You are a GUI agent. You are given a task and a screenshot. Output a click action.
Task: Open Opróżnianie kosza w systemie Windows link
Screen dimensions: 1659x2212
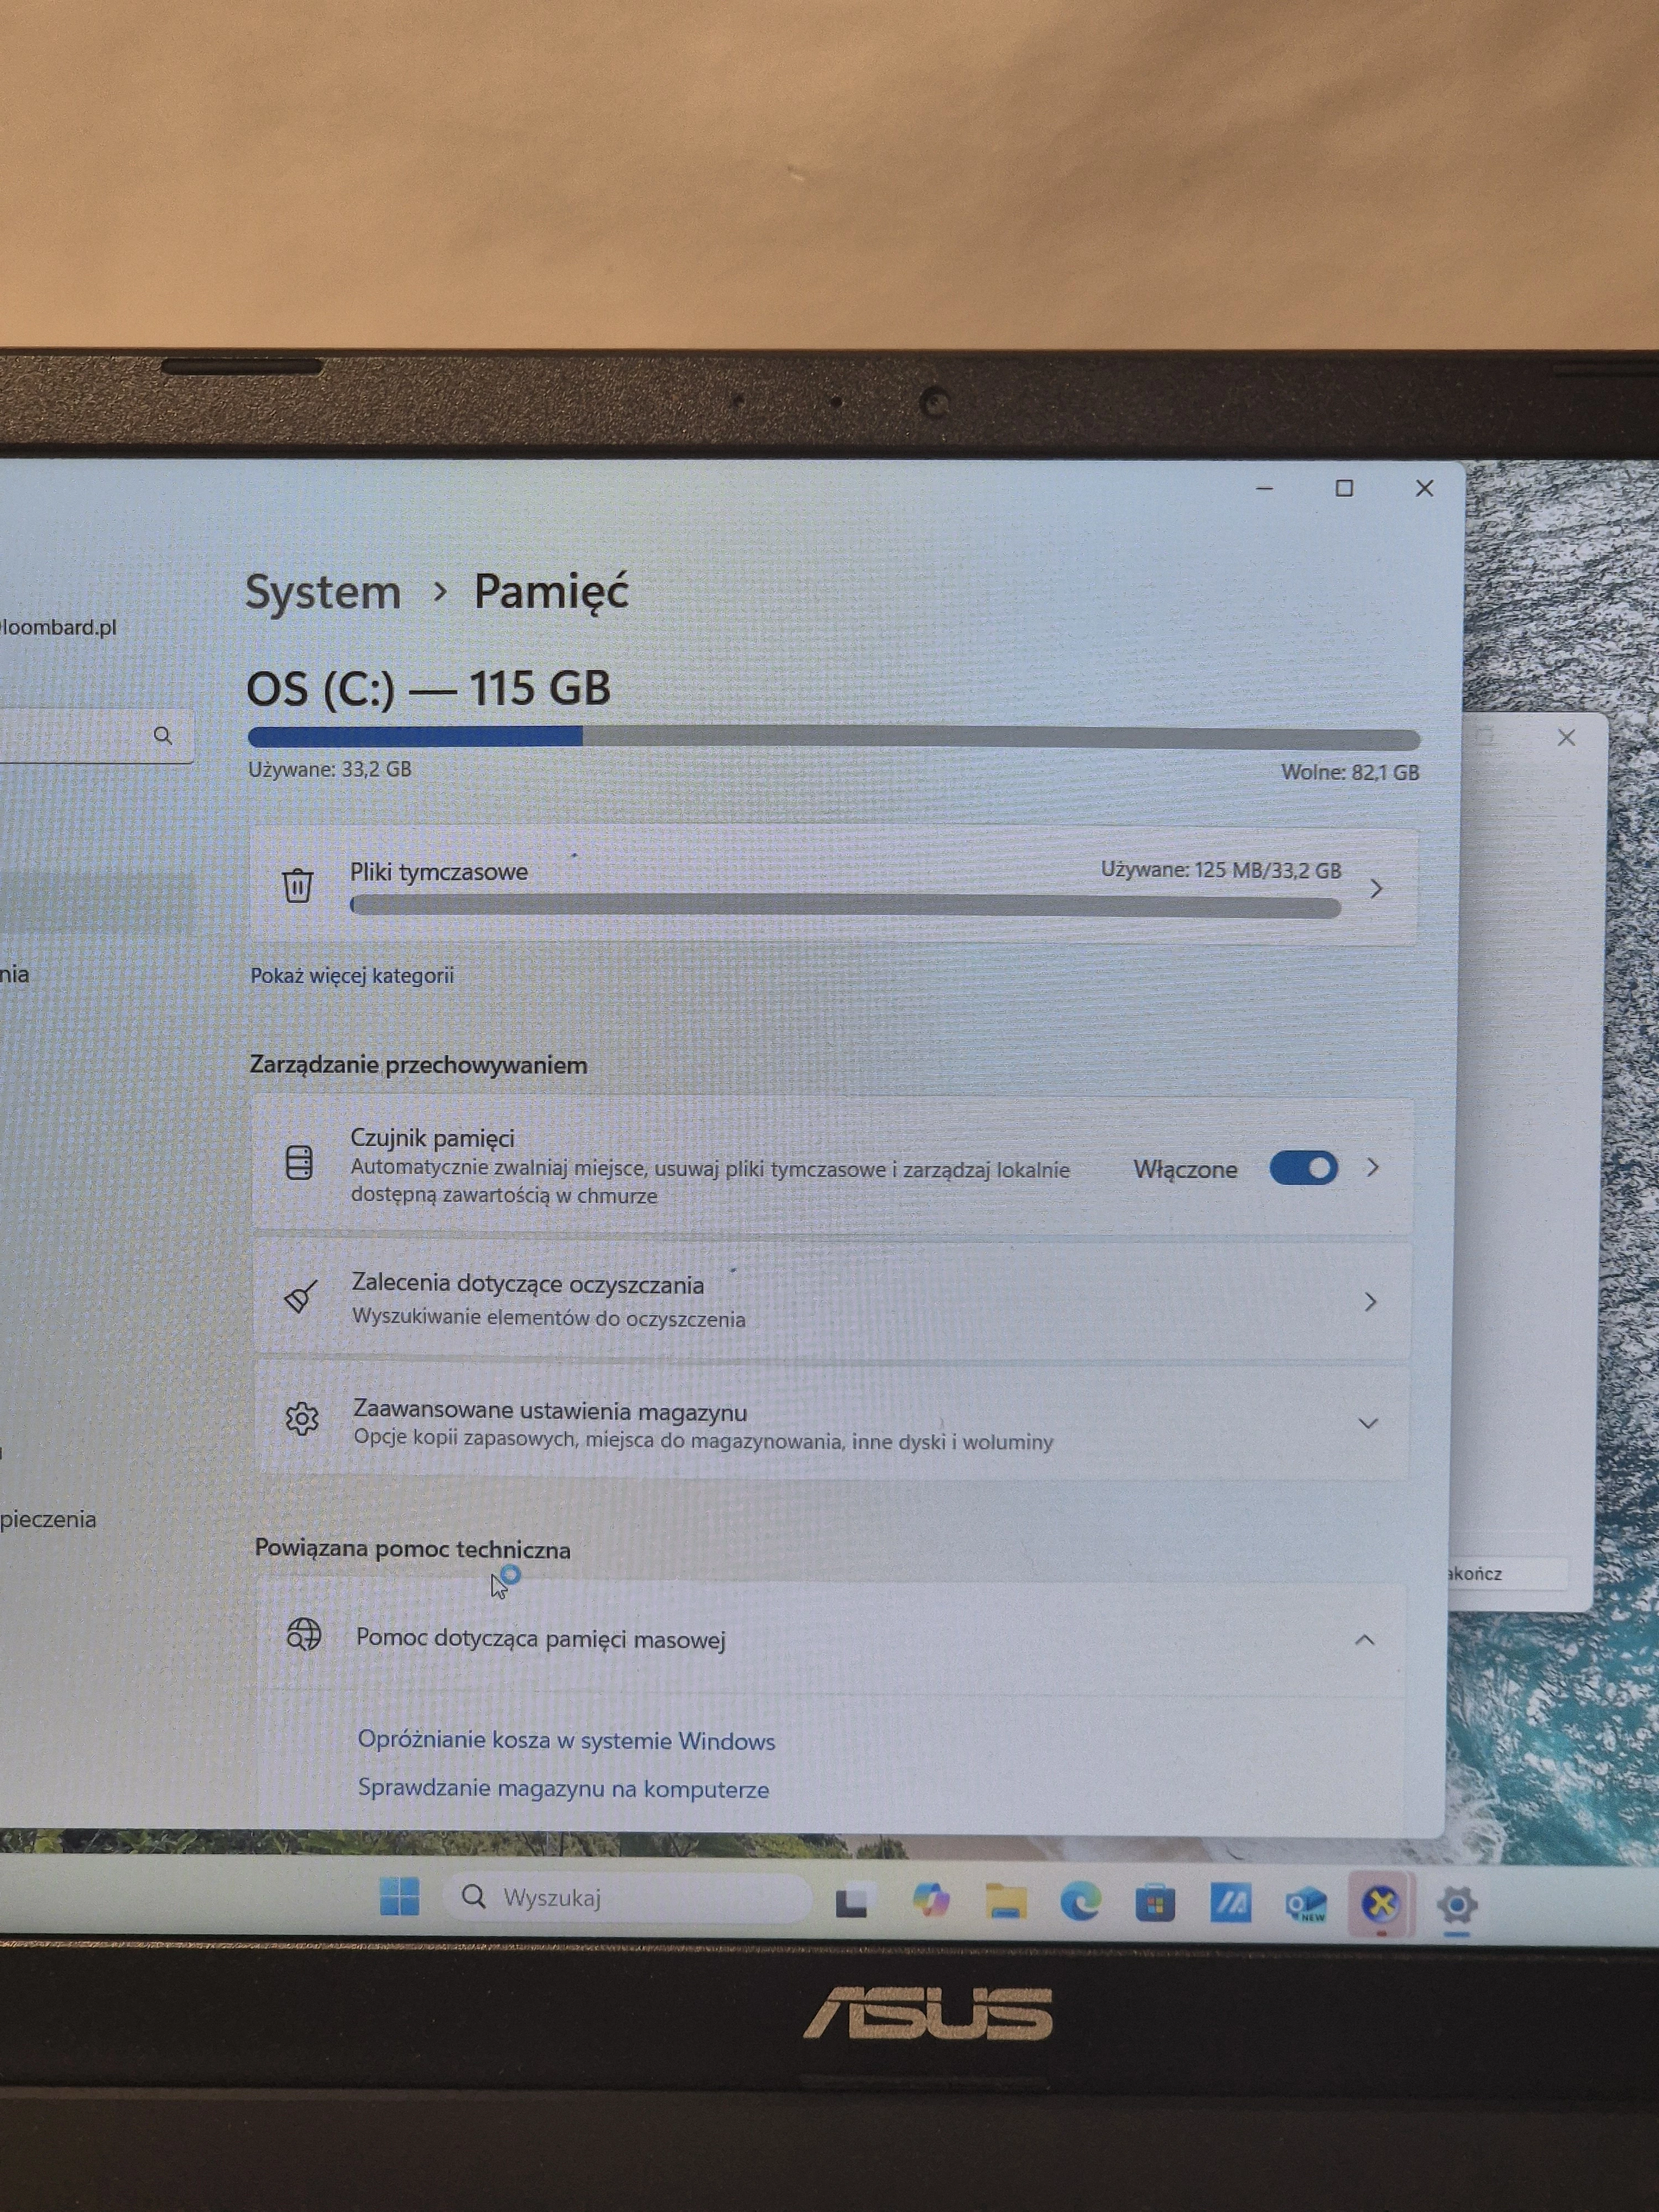click(x=566, y=1741)
